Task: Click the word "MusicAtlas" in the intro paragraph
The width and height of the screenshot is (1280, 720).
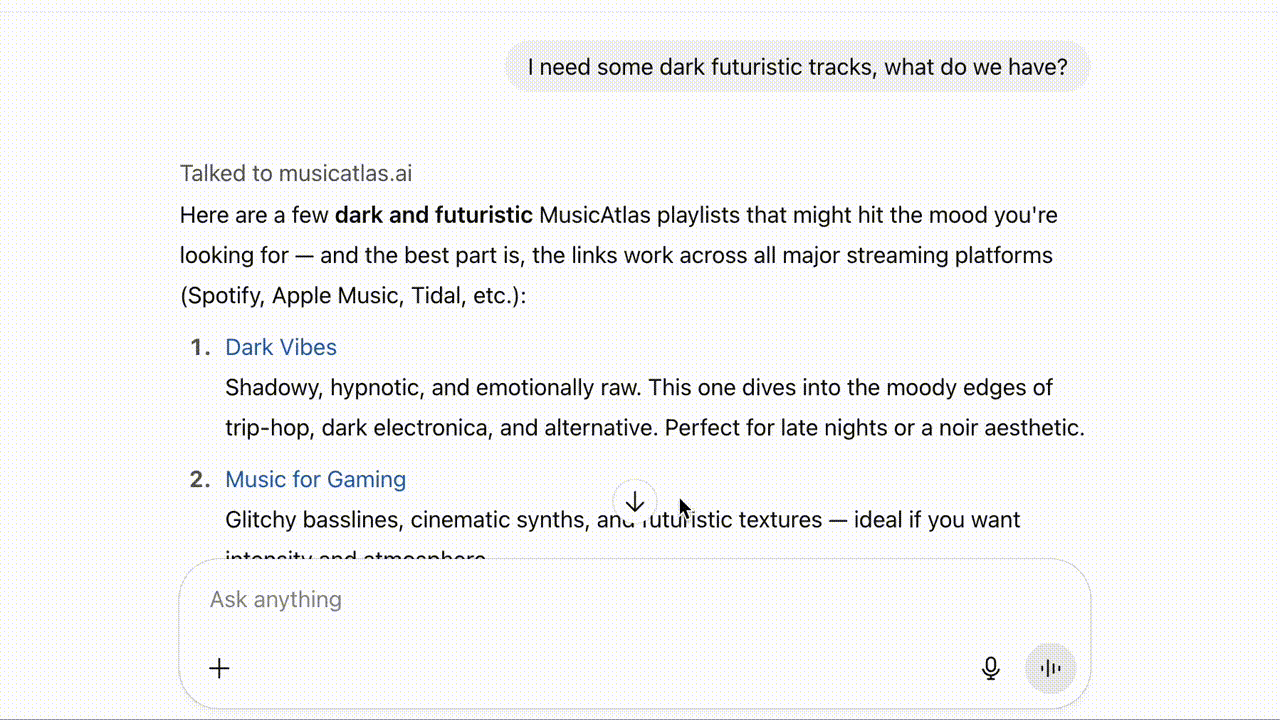Action: pos(594,215)
